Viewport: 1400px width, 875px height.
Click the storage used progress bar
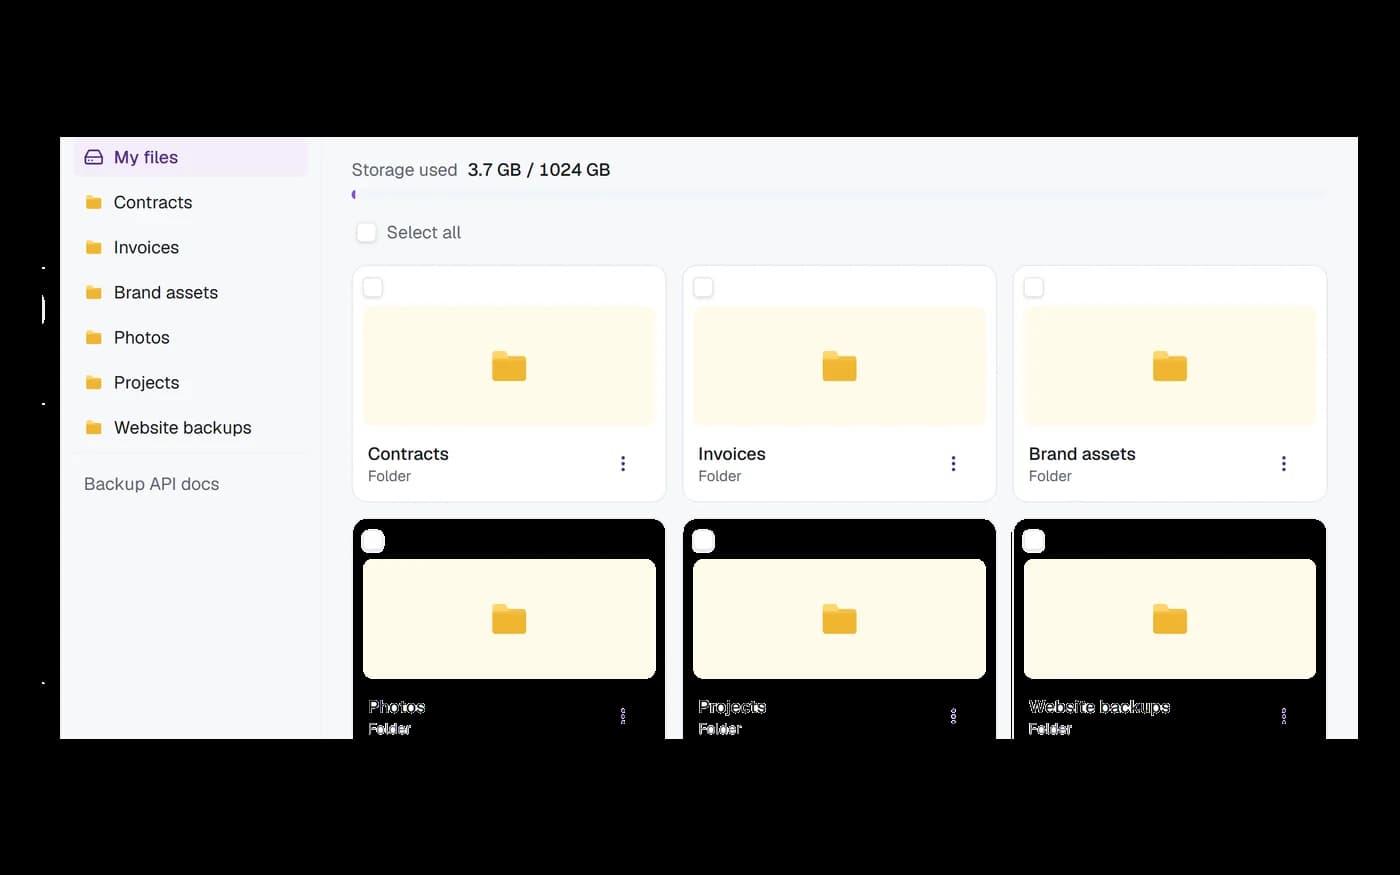point(839,195)
